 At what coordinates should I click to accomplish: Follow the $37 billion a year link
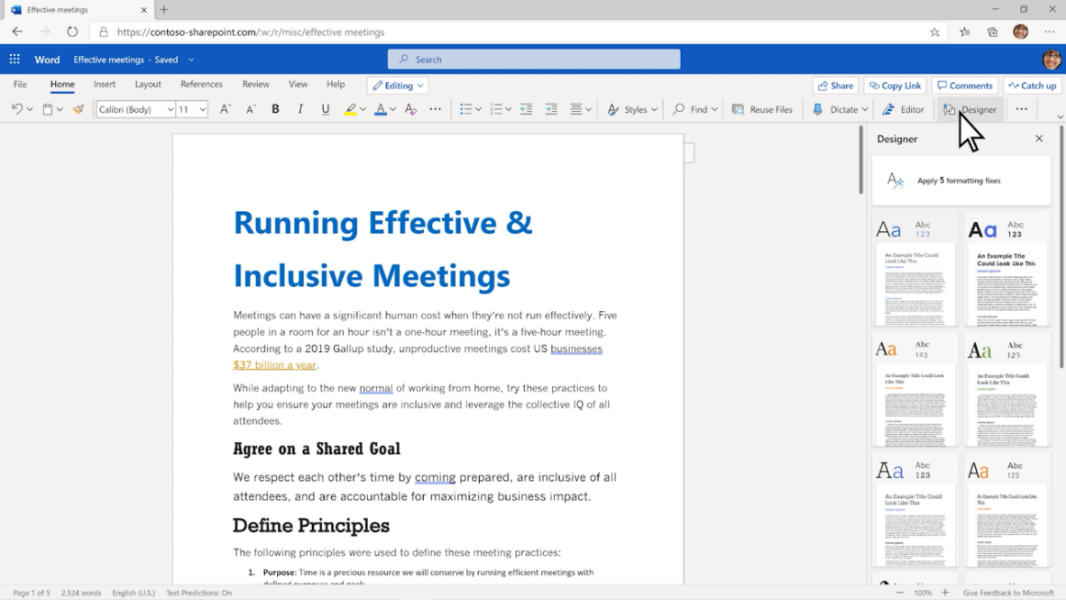[275, 365]
